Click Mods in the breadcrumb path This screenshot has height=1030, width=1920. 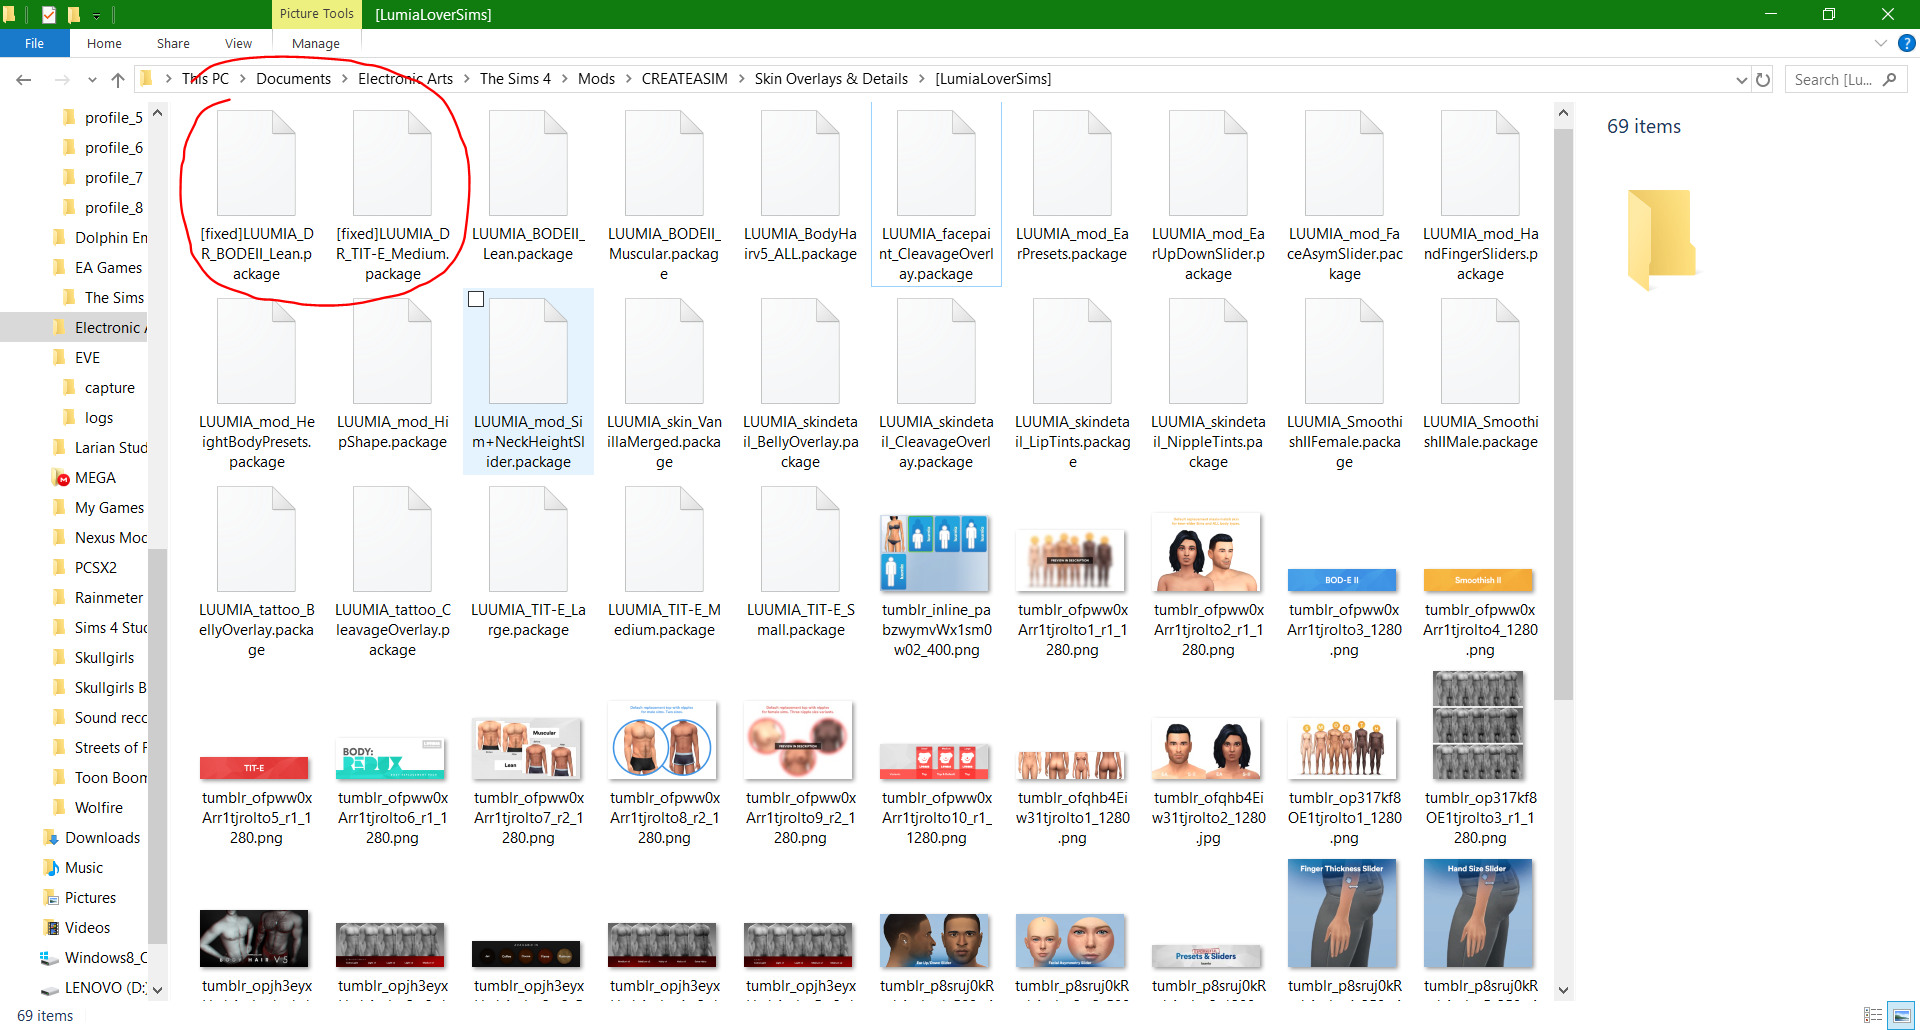(x=596, y=79)
